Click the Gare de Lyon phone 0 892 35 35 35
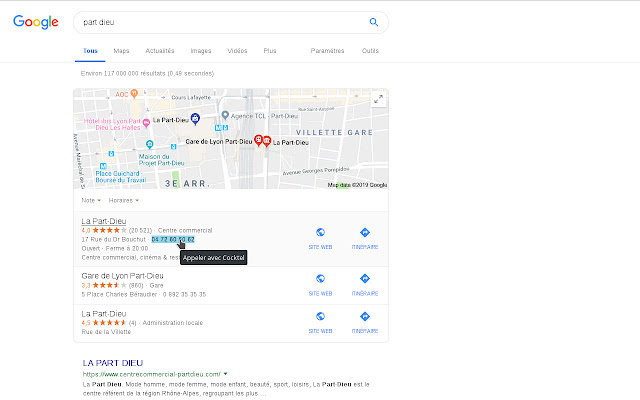 click(184, 294)
